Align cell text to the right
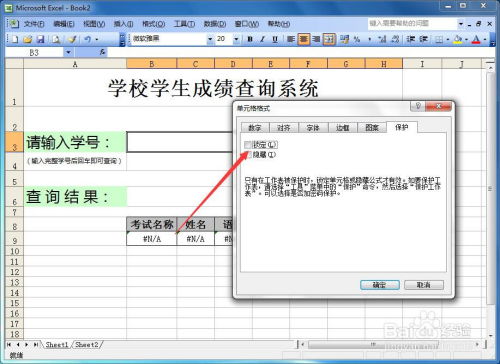Screen dimensions: 500x364 [x=316, y=39]
